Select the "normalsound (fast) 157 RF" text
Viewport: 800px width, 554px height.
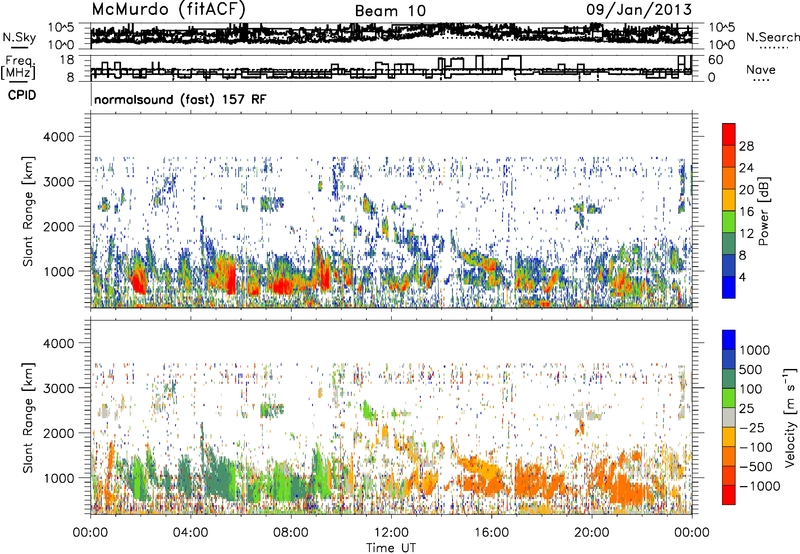180,99
